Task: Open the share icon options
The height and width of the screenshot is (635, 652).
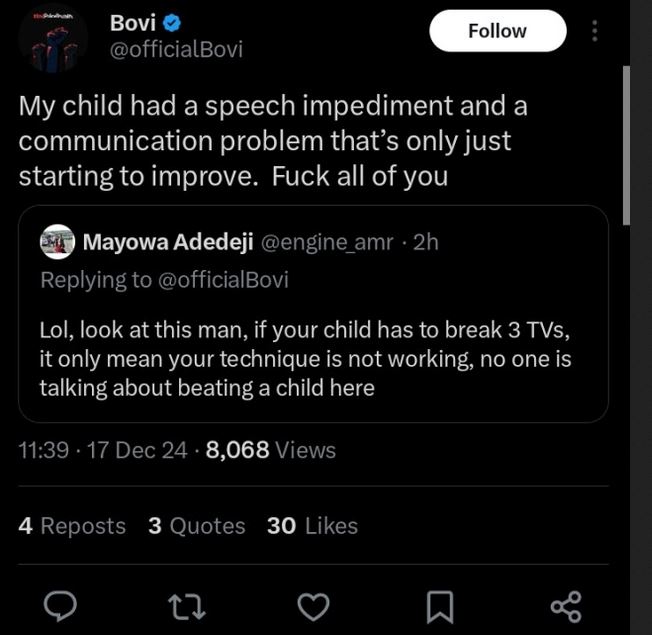Action: [566, 604]
